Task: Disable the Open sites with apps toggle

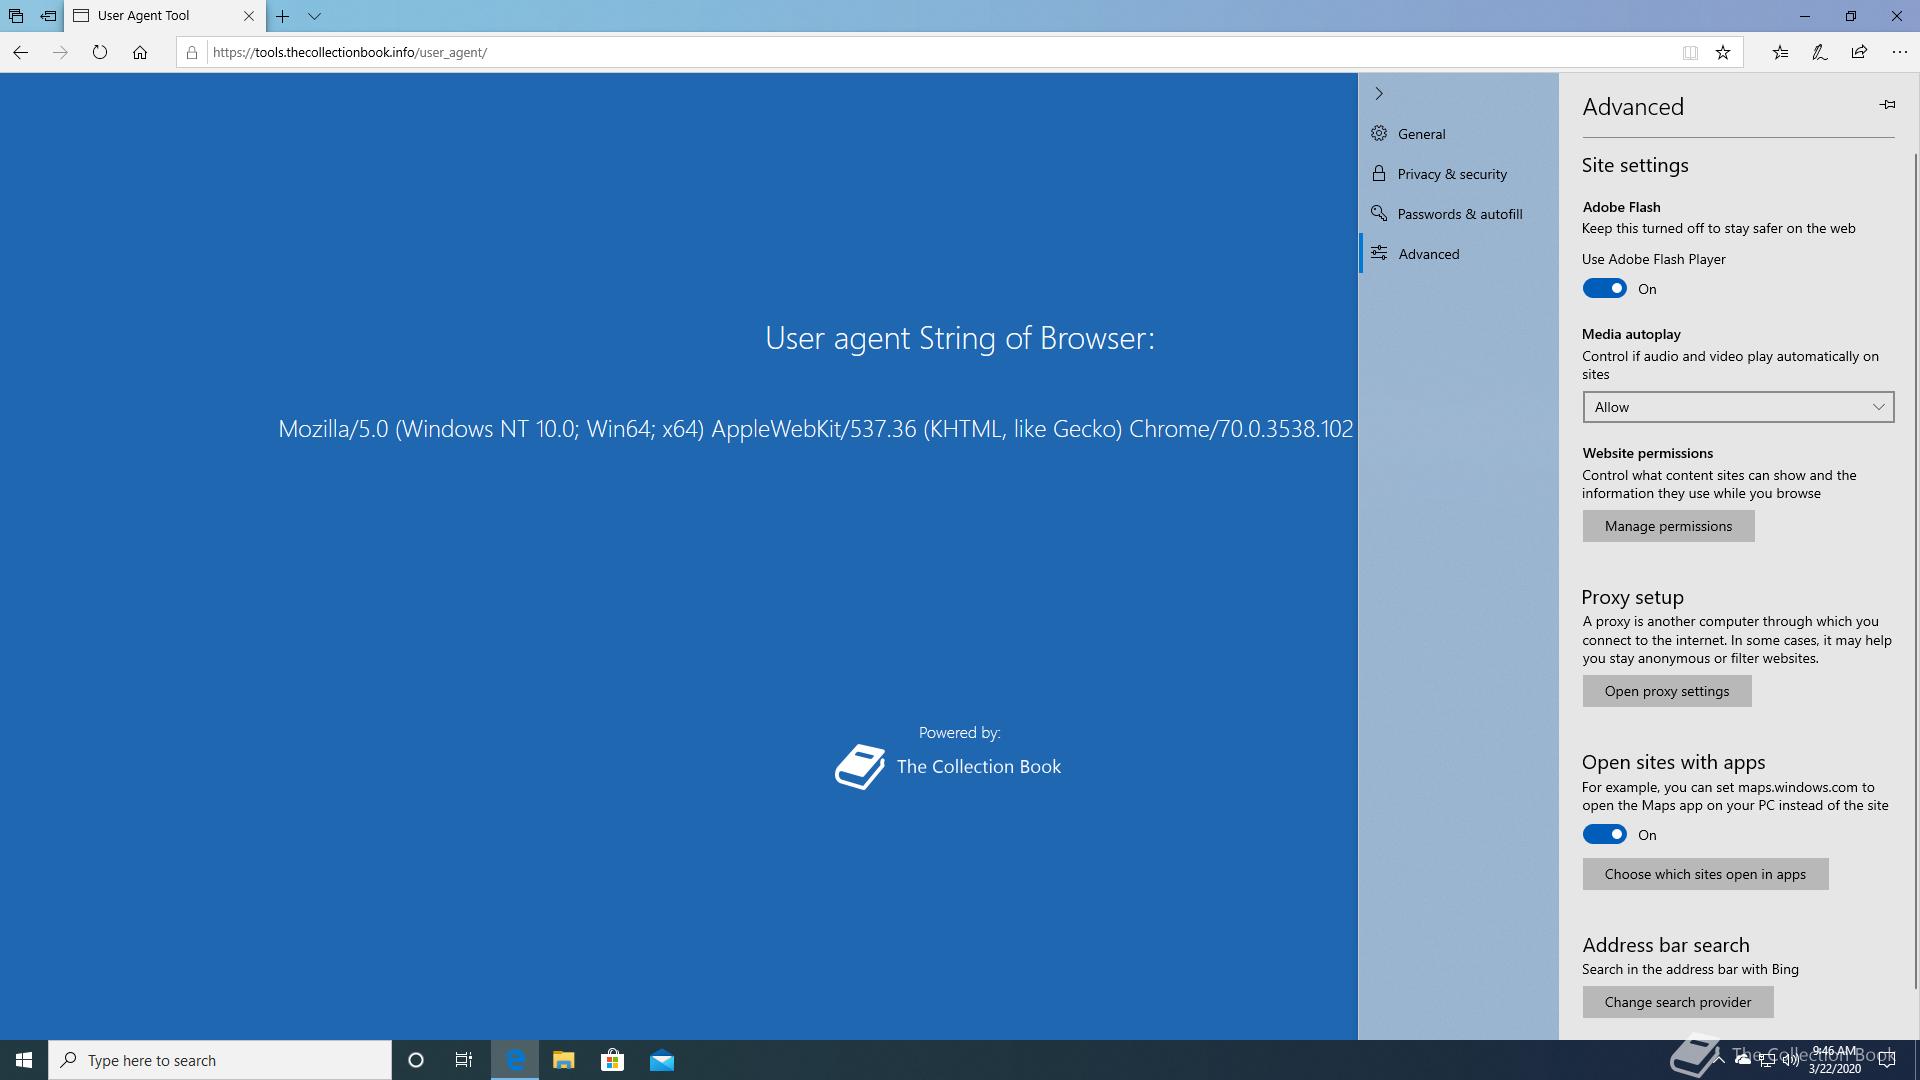Action: coord(1604,835)
